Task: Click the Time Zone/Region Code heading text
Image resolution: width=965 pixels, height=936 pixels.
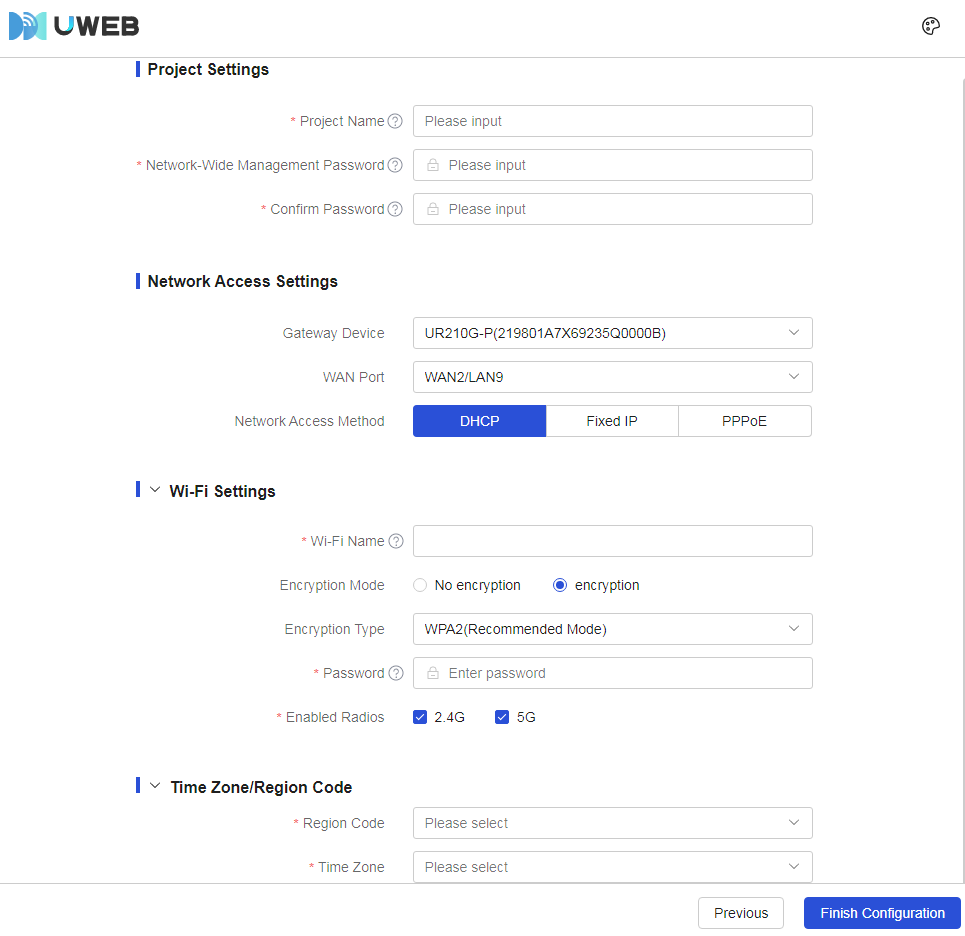Action: [261, 787]
